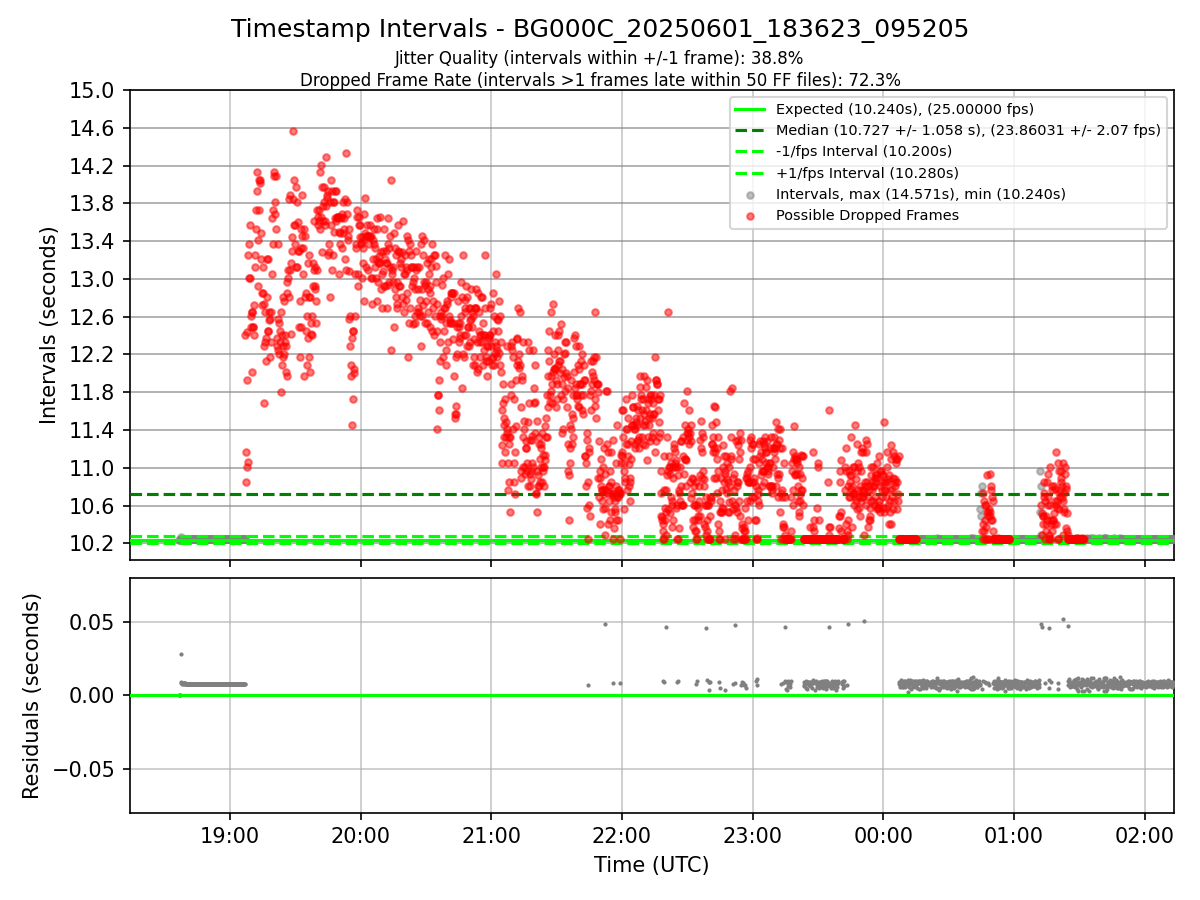Click legend entry '+1/fps Interval (10.280s)'
The image size is (1200, 900).
click(x=867, y=172)
